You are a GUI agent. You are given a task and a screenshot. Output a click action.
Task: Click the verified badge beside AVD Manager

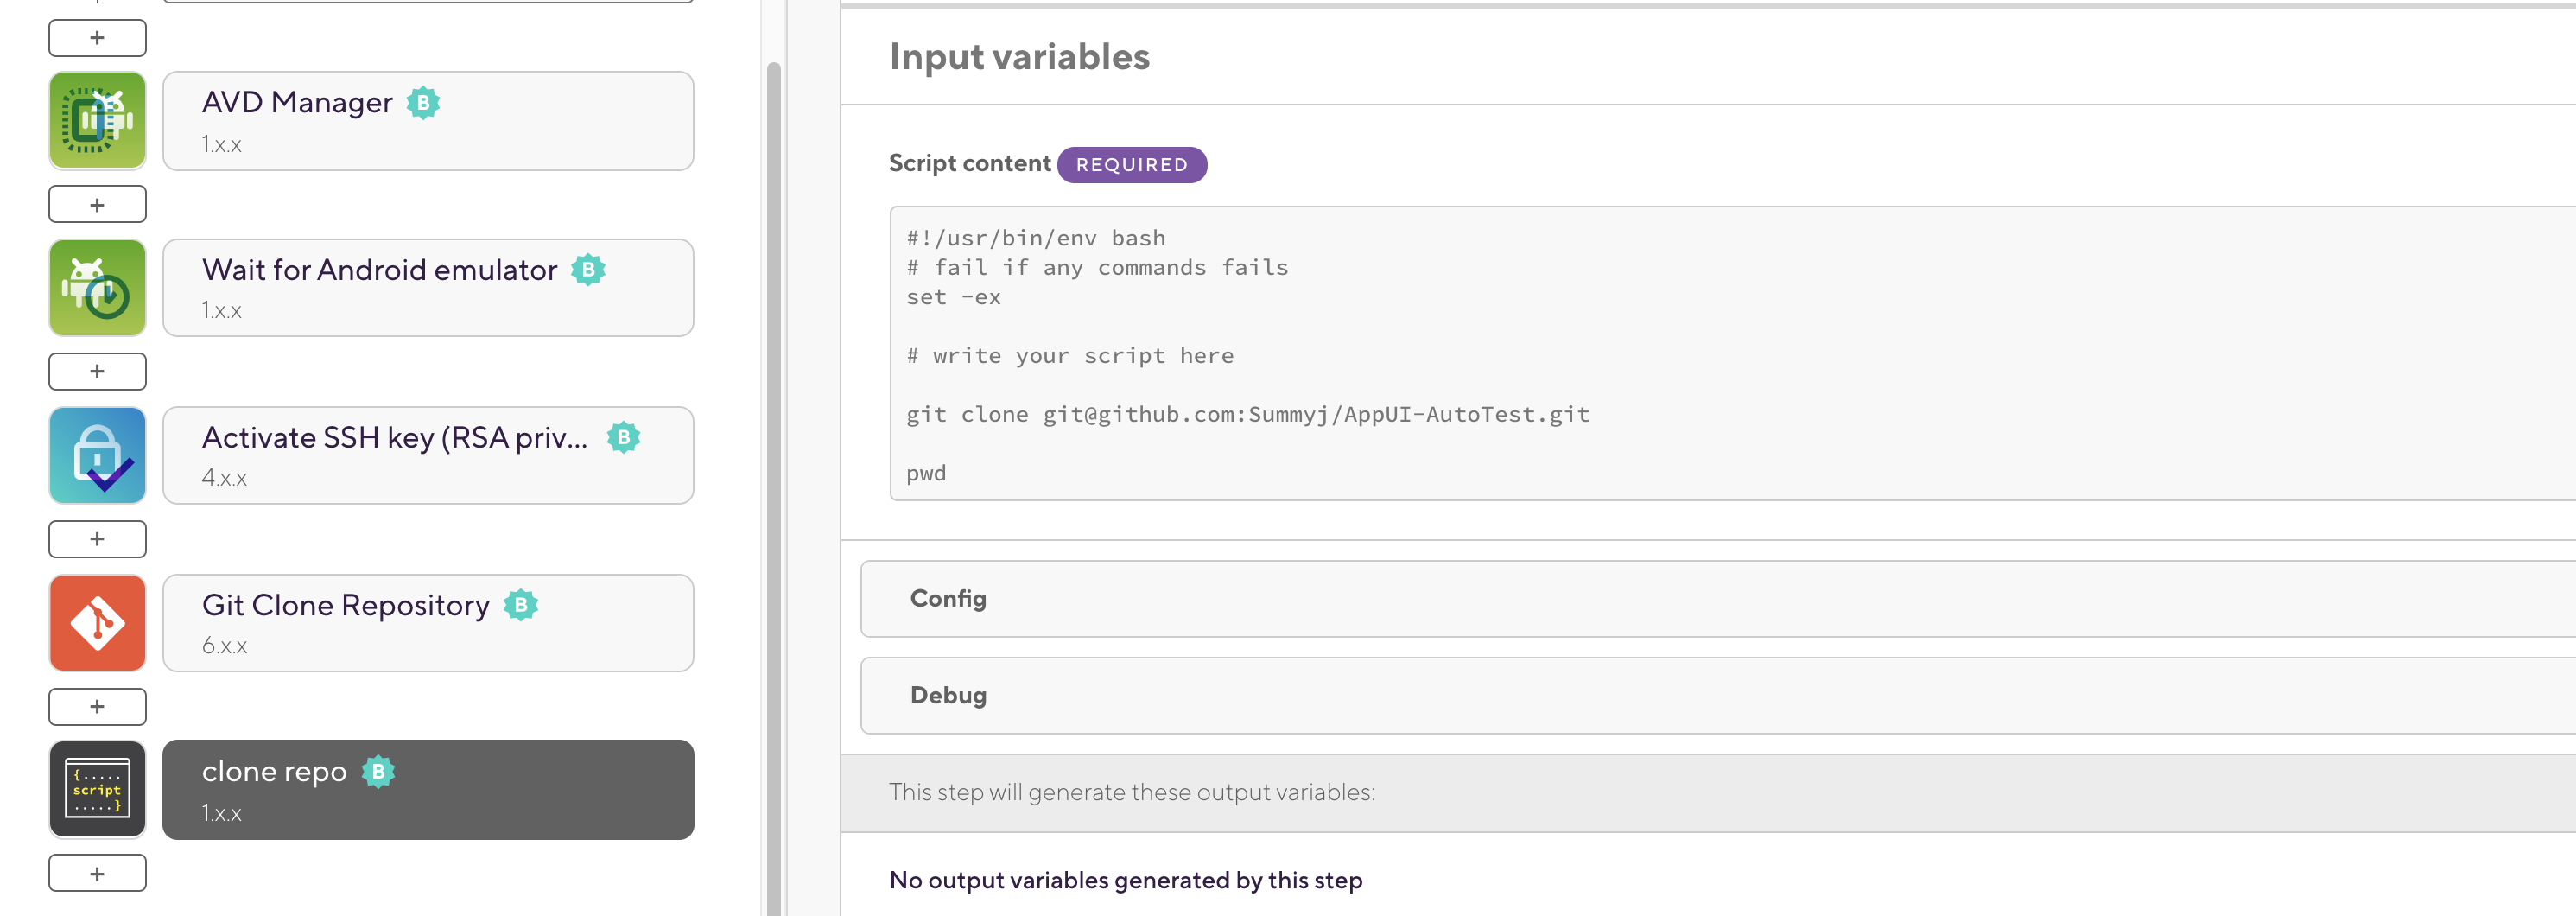[423, 103]
